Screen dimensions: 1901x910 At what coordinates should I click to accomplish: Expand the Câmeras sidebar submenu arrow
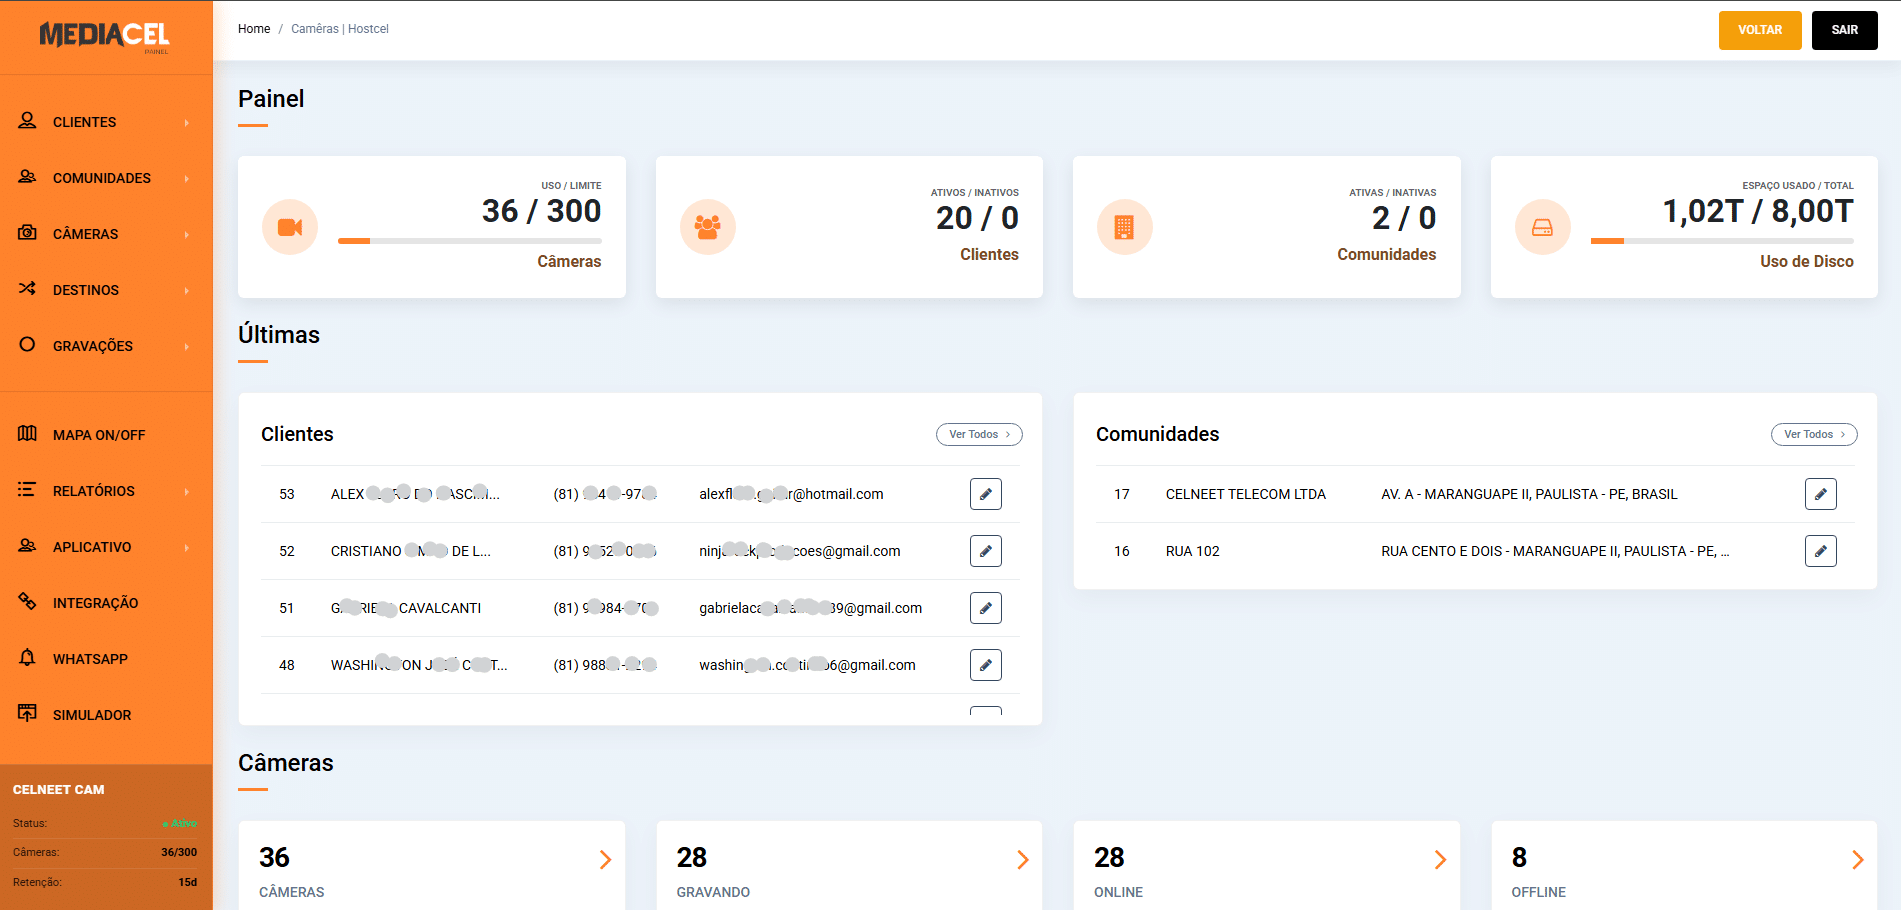pos(187,234)
